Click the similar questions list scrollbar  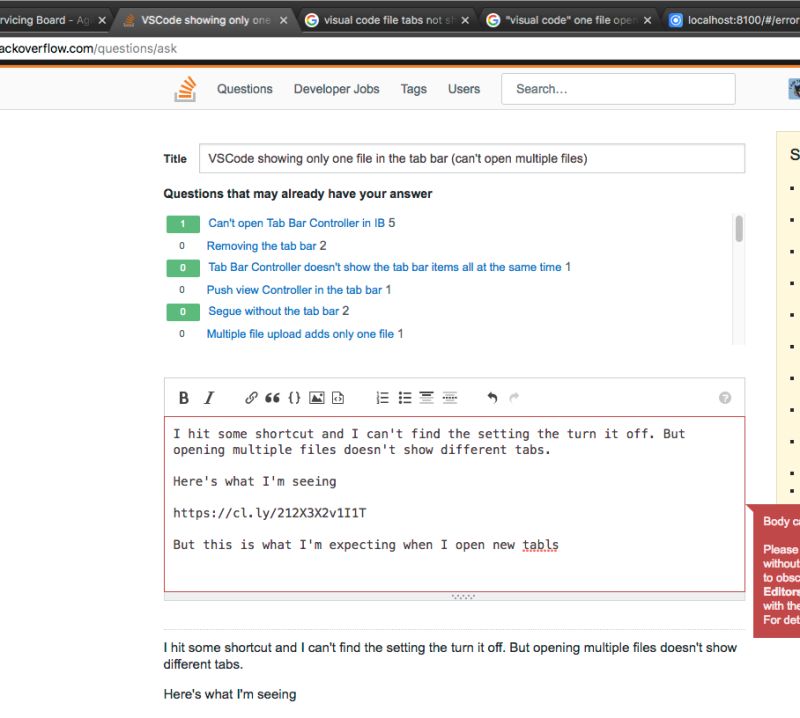tap(739, 229)
